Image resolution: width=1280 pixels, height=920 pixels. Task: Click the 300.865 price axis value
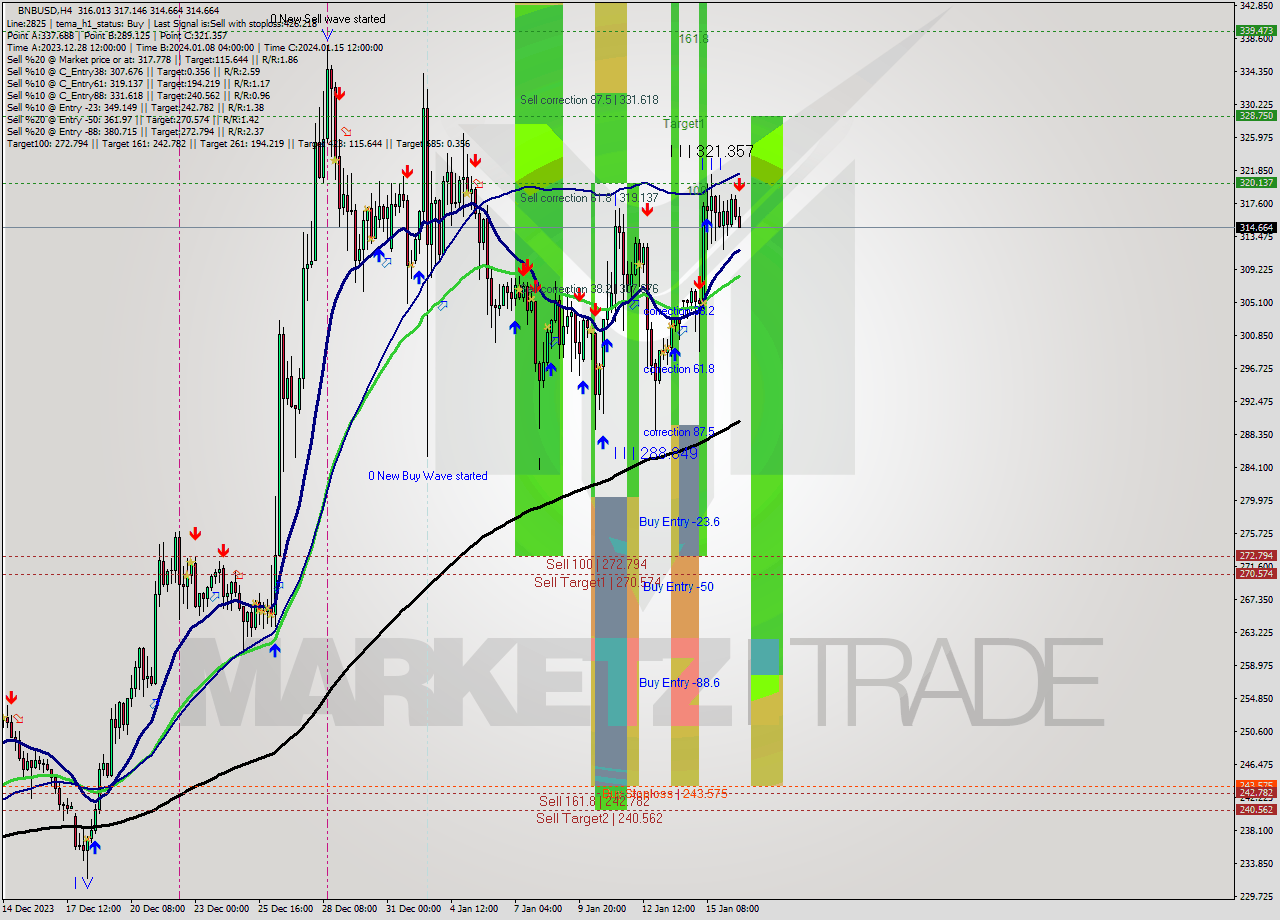1256,336
